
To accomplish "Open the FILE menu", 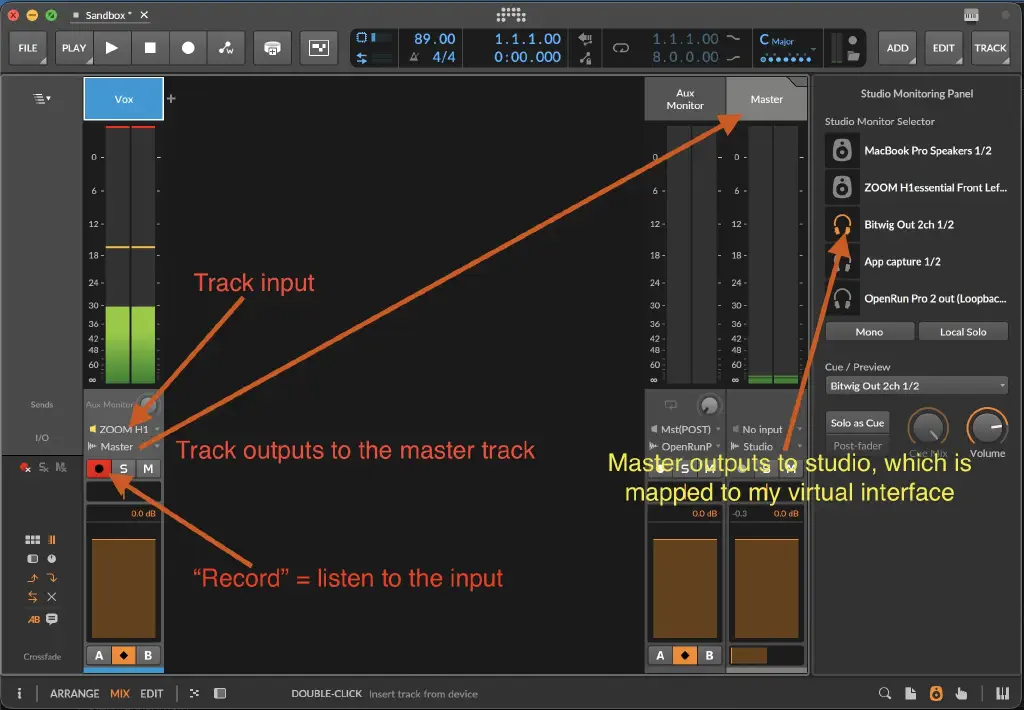I will point(27,47).
